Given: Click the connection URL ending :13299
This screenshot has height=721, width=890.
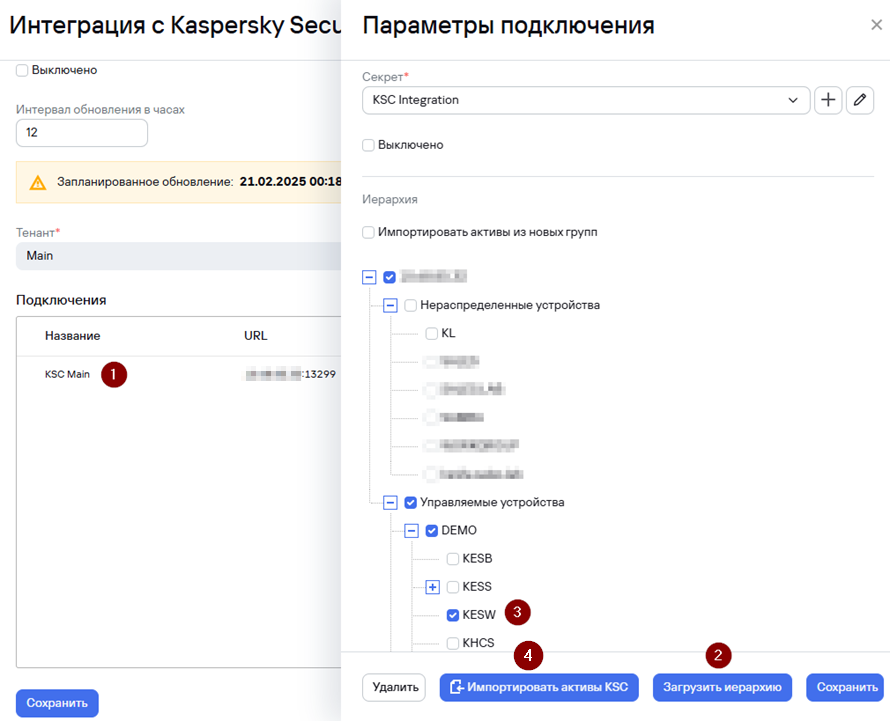Looking at the screenshot, I should [291, 375].
